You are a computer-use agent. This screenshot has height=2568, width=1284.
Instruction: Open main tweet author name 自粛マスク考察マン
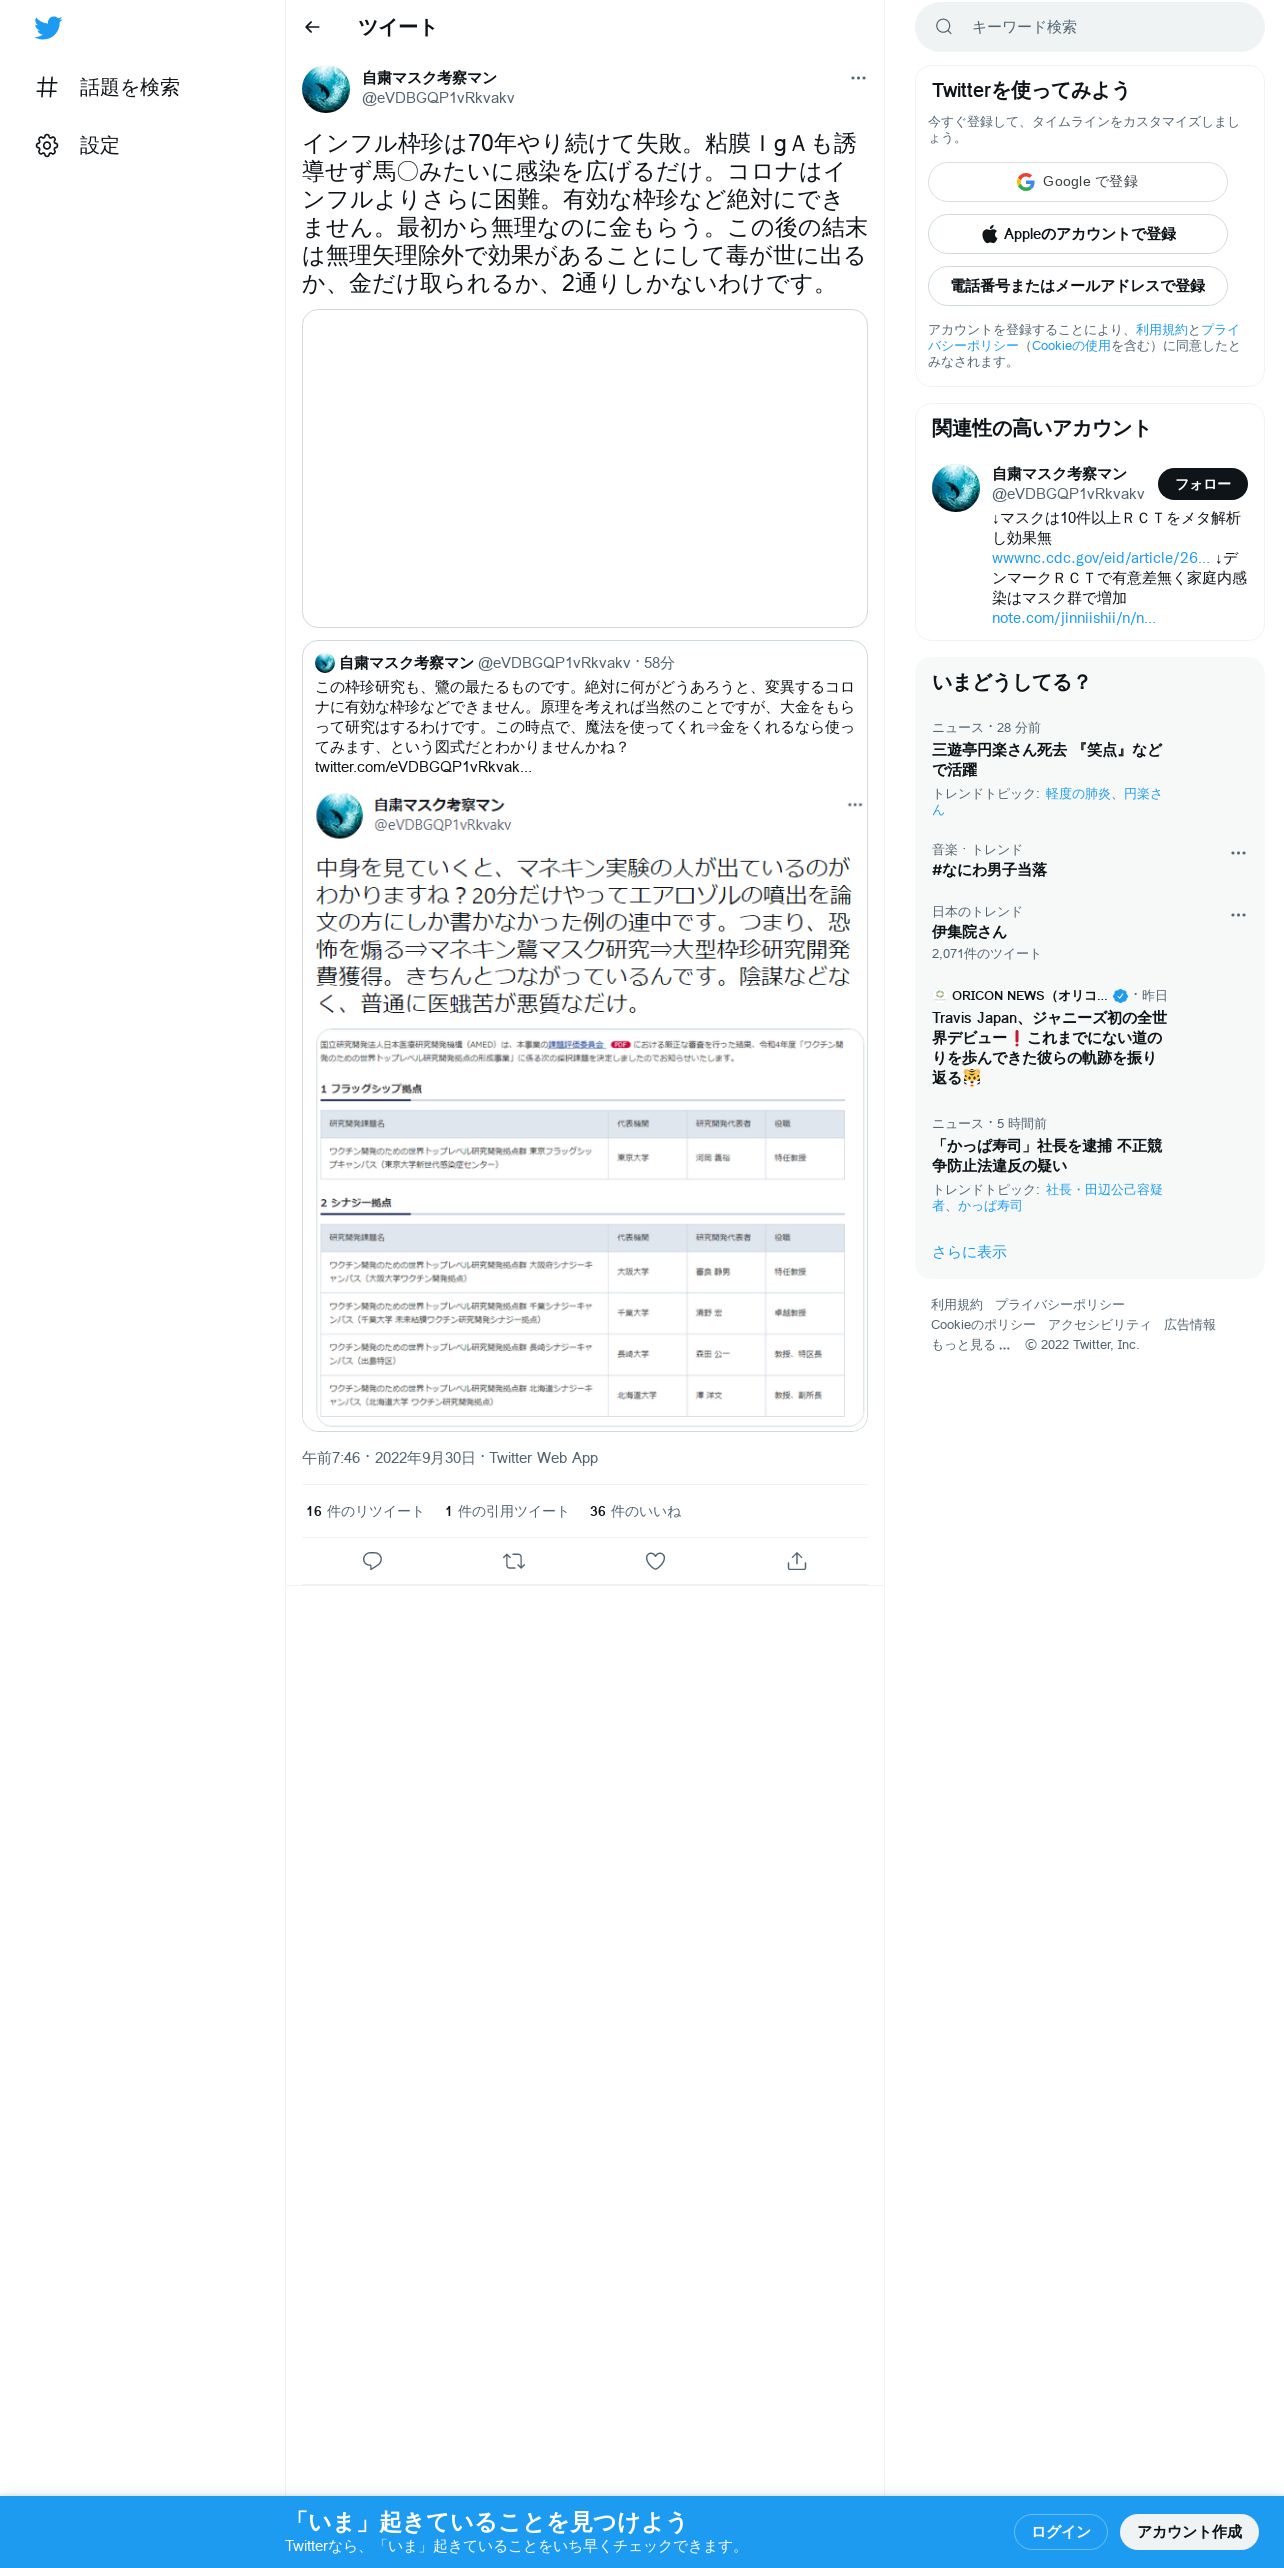click(429, 78)
